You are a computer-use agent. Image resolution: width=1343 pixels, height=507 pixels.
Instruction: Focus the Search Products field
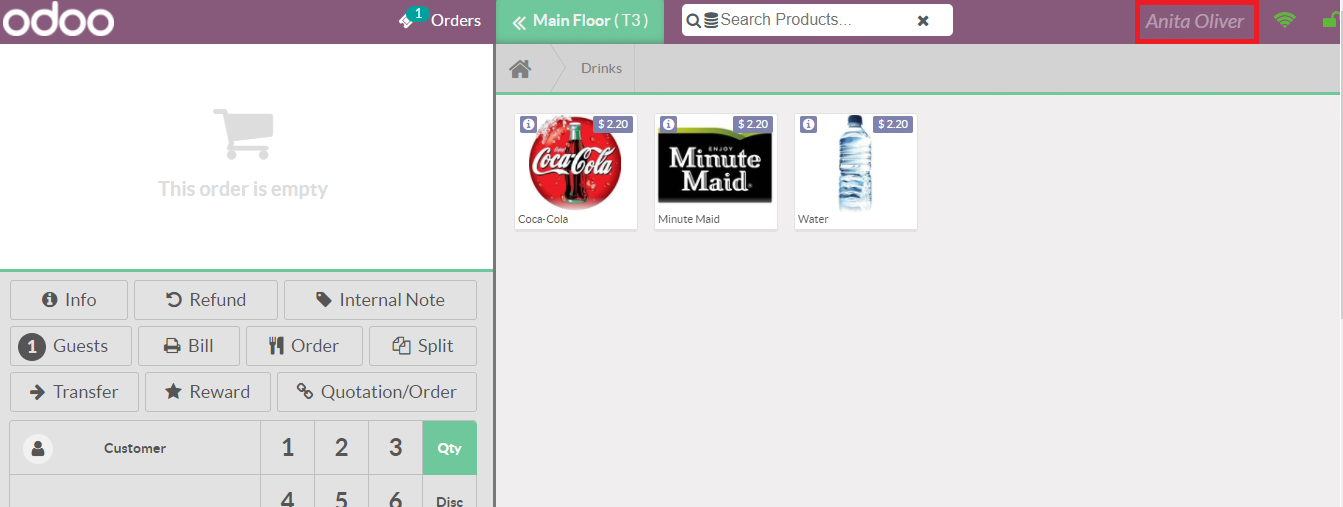point(810,20)
